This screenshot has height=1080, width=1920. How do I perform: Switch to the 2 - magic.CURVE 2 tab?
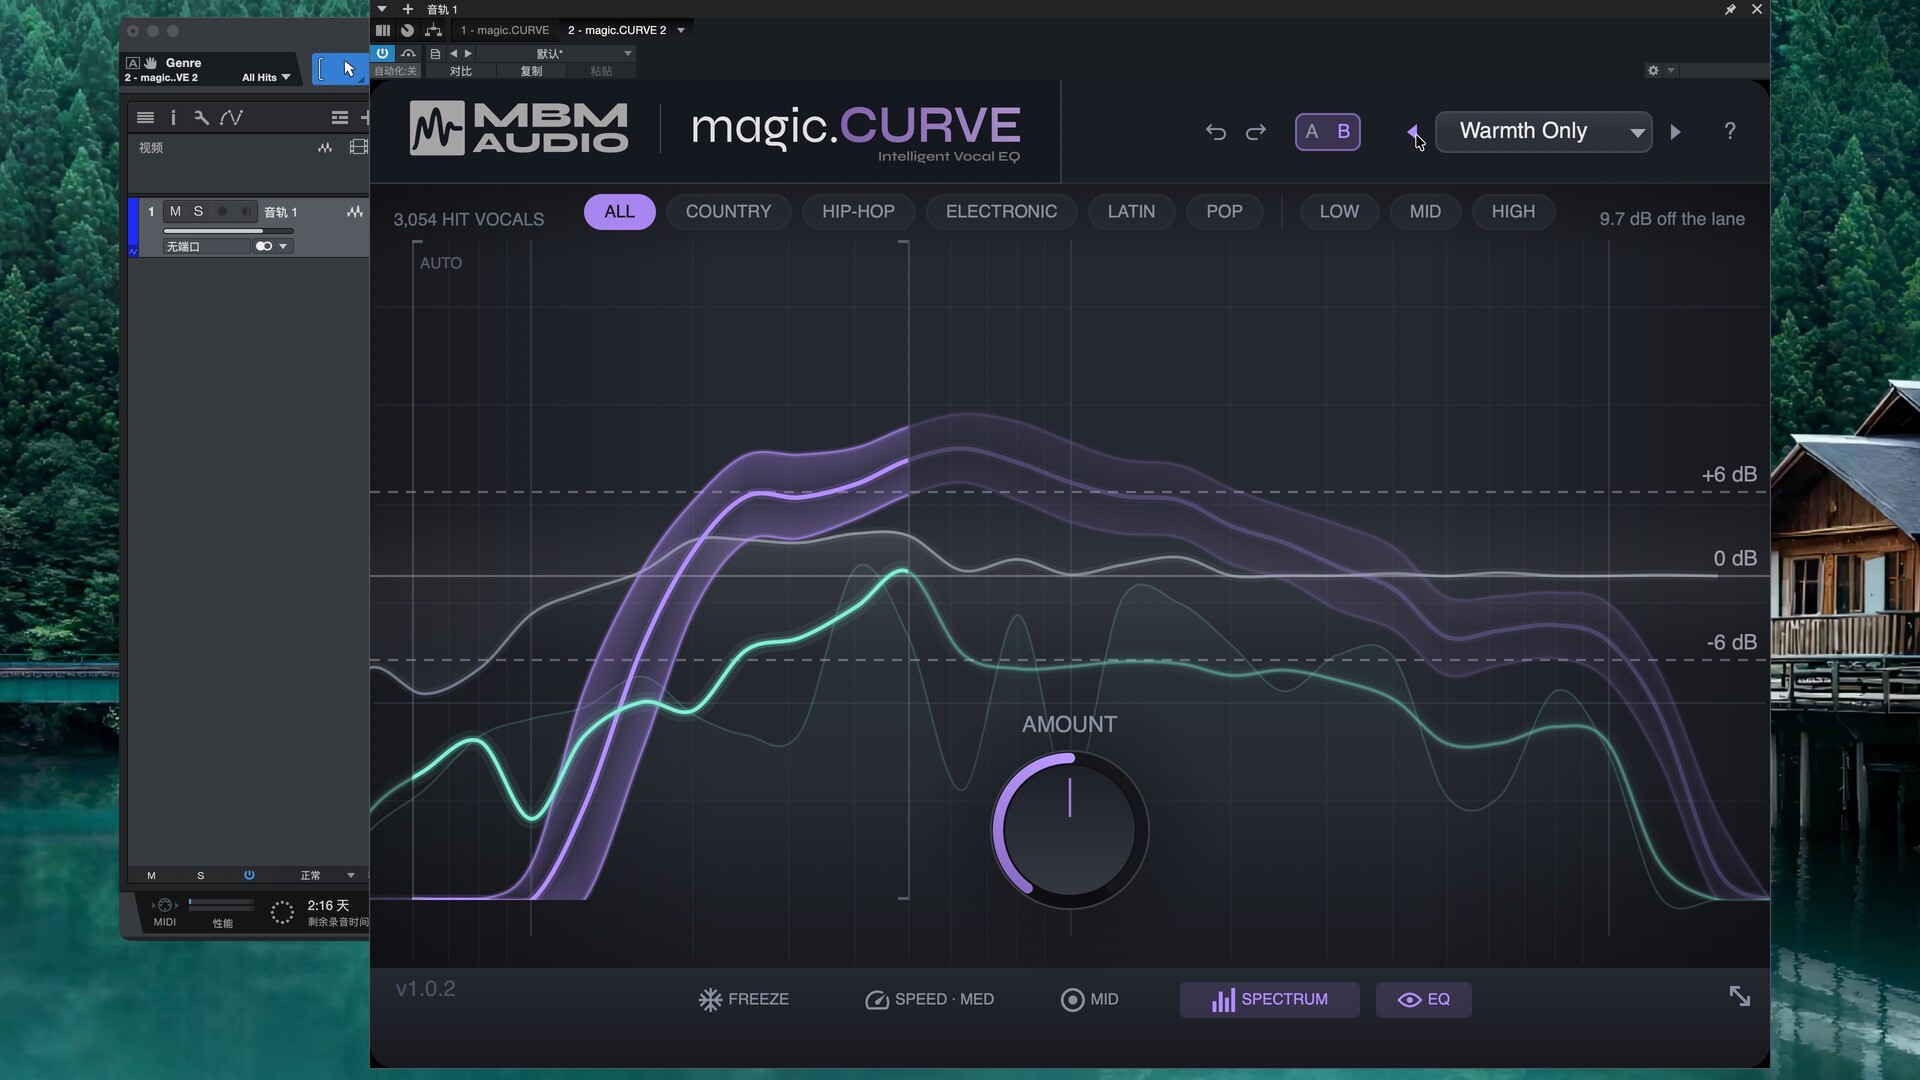[617, 30]
